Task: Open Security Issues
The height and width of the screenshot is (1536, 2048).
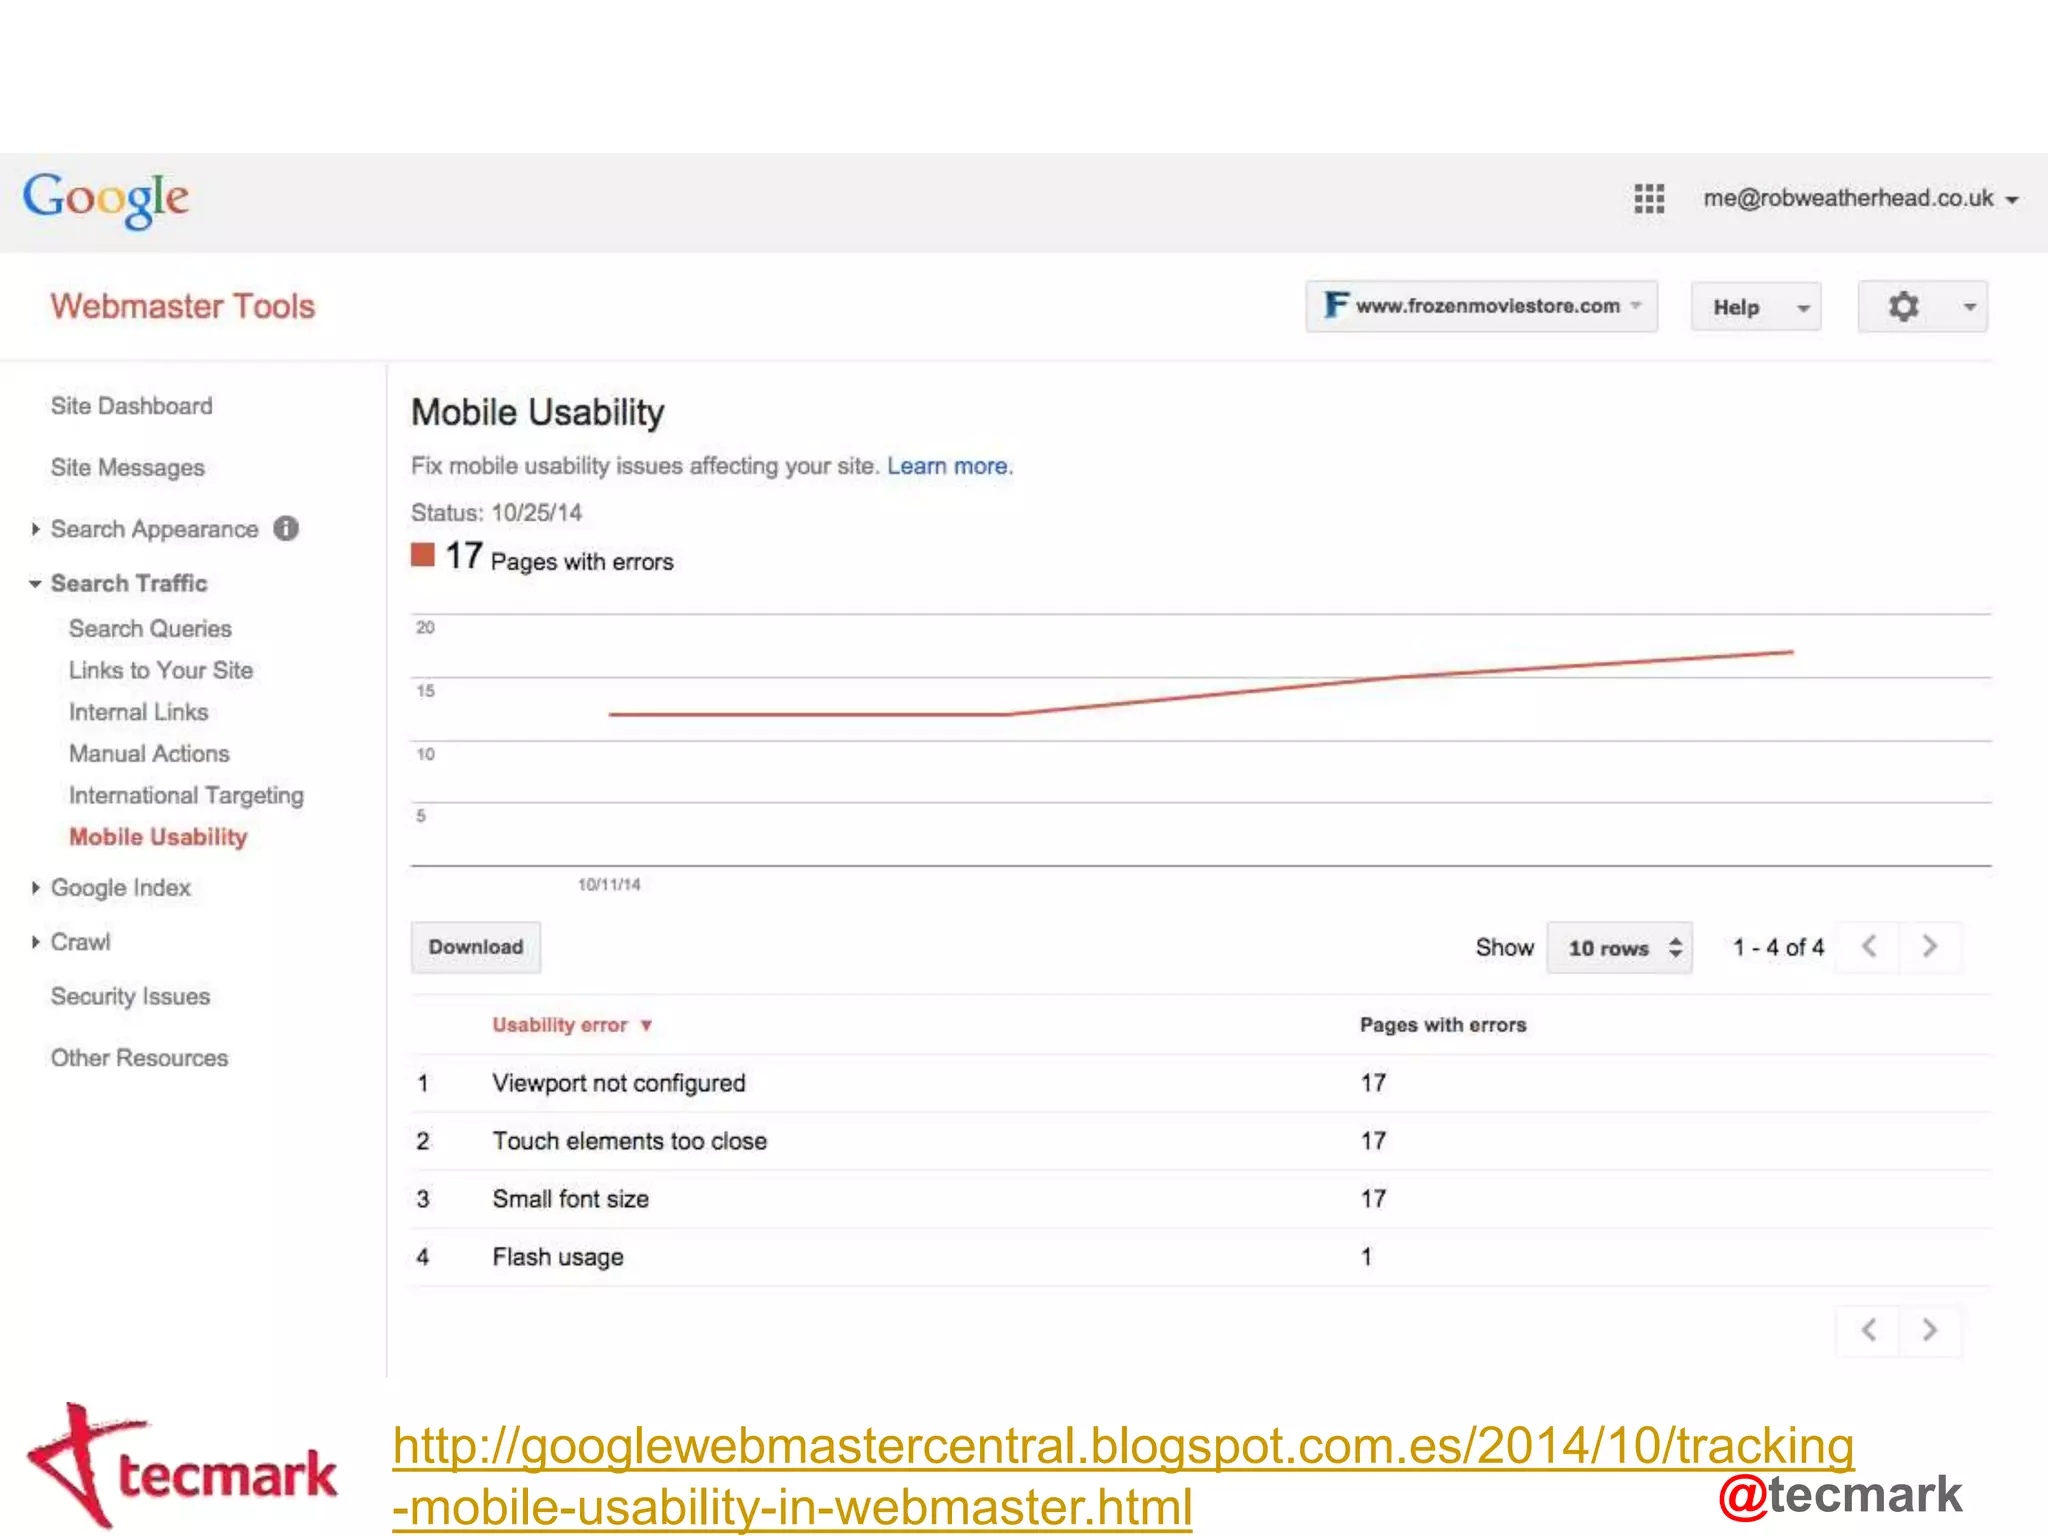Action: click(130, 996)
